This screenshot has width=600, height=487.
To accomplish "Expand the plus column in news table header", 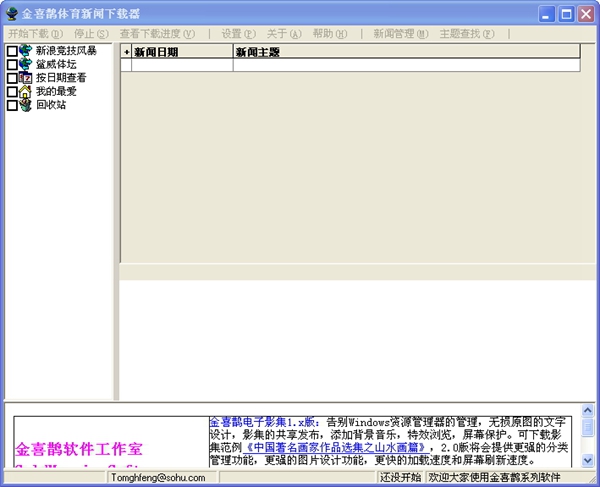I will [126, 51].
